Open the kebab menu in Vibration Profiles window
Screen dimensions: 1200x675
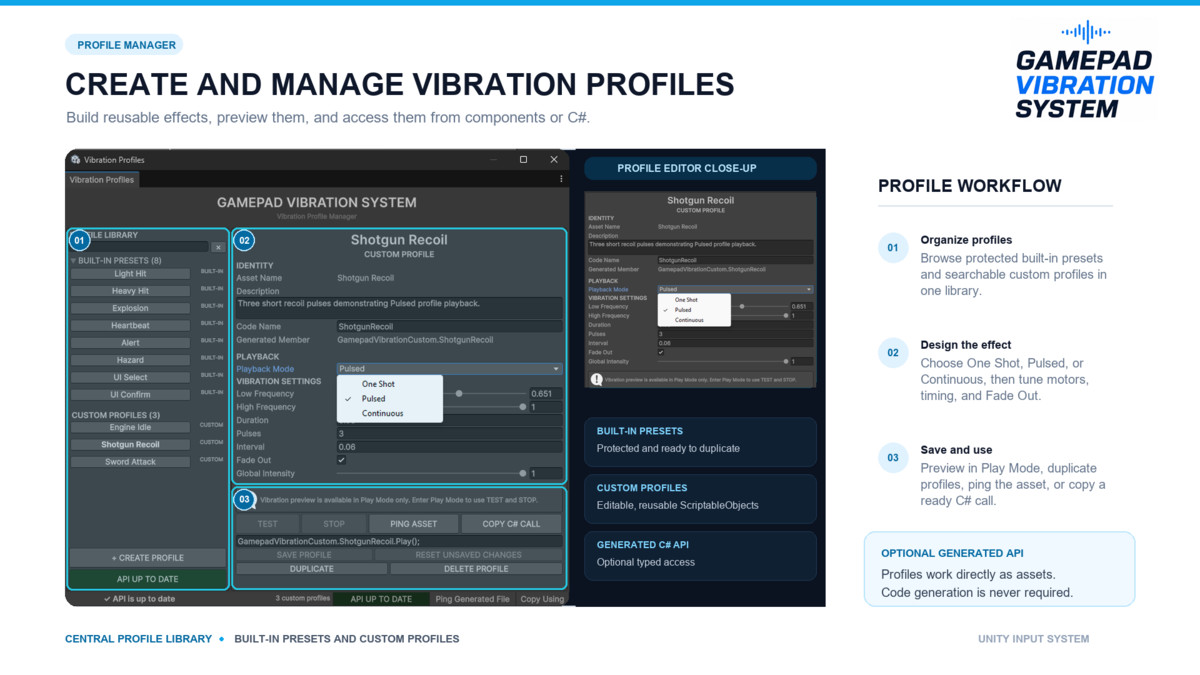point(561,180)
